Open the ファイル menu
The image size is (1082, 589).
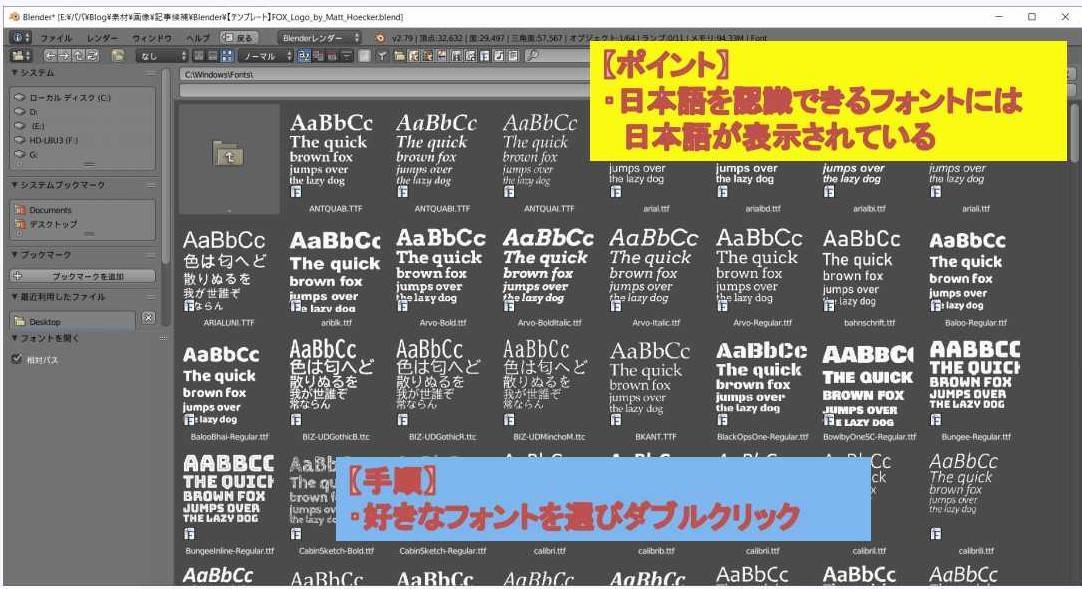coord(56,38)
